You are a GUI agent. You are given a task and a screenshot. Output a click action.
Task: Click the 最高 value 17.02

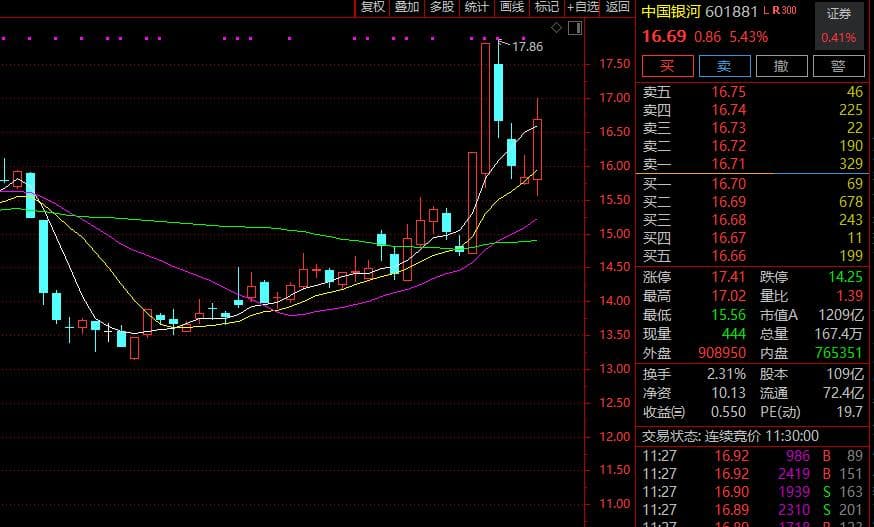[729, 296]
